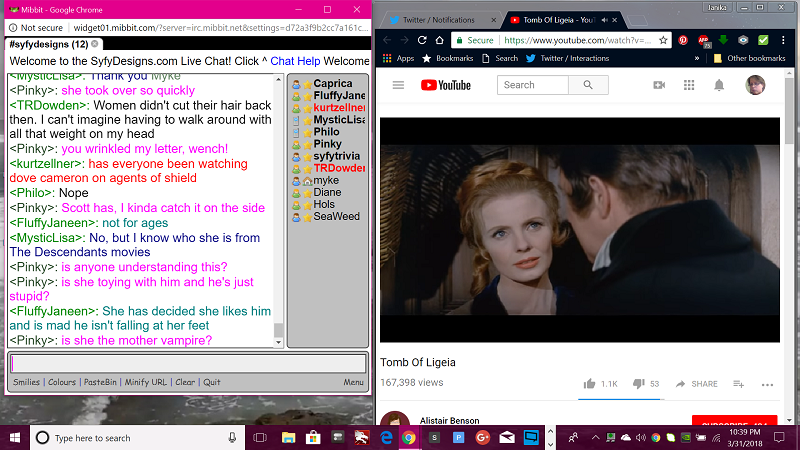Screen dimensions: 800x450
Task: Click the Tomb Of Ligeia video player
Action: tap(580, 230)
